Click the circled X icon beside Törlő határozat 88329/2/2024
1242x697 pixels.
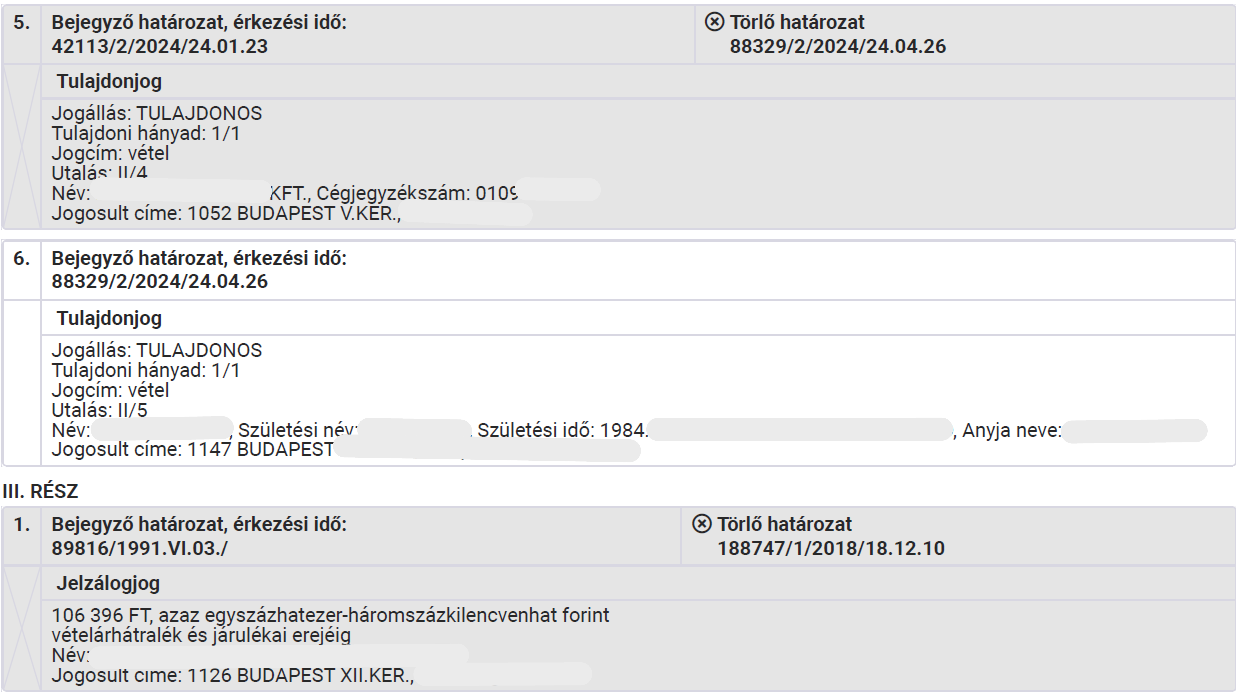714,22
